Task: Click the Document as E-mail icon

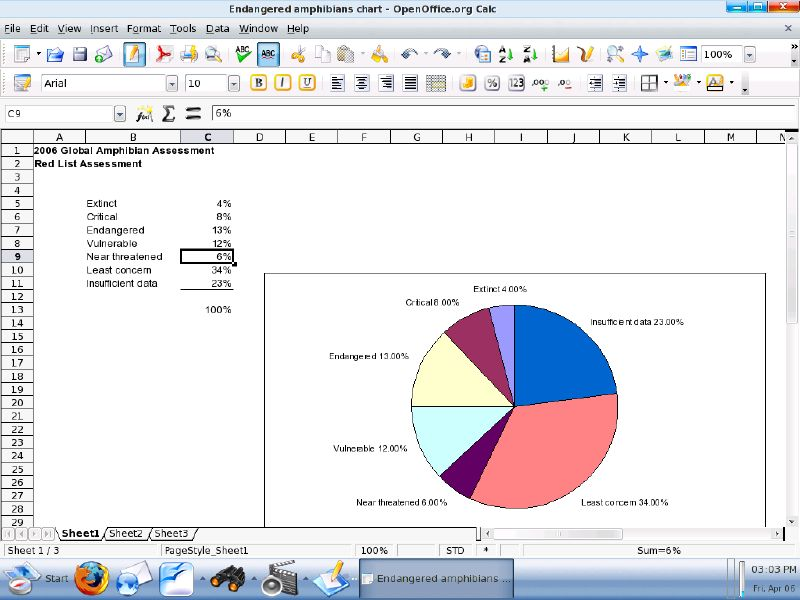Action: [x=104, y=54]
